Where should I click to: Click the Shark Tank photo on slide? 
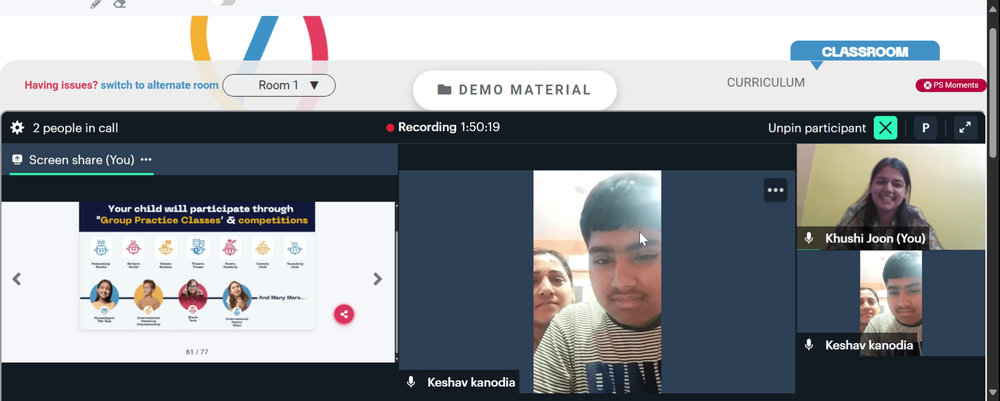click(x=193, y=296)
